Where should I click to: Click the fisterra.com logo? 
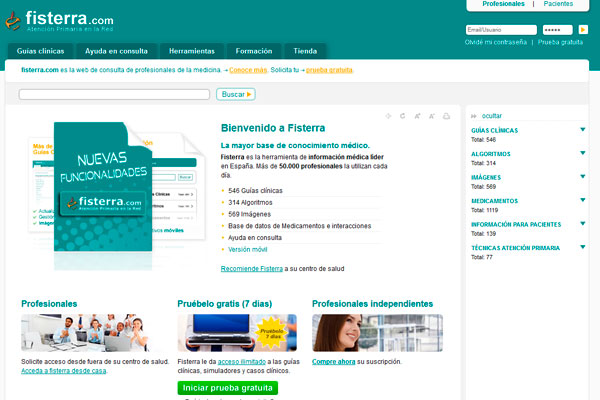tap(60, 21)
